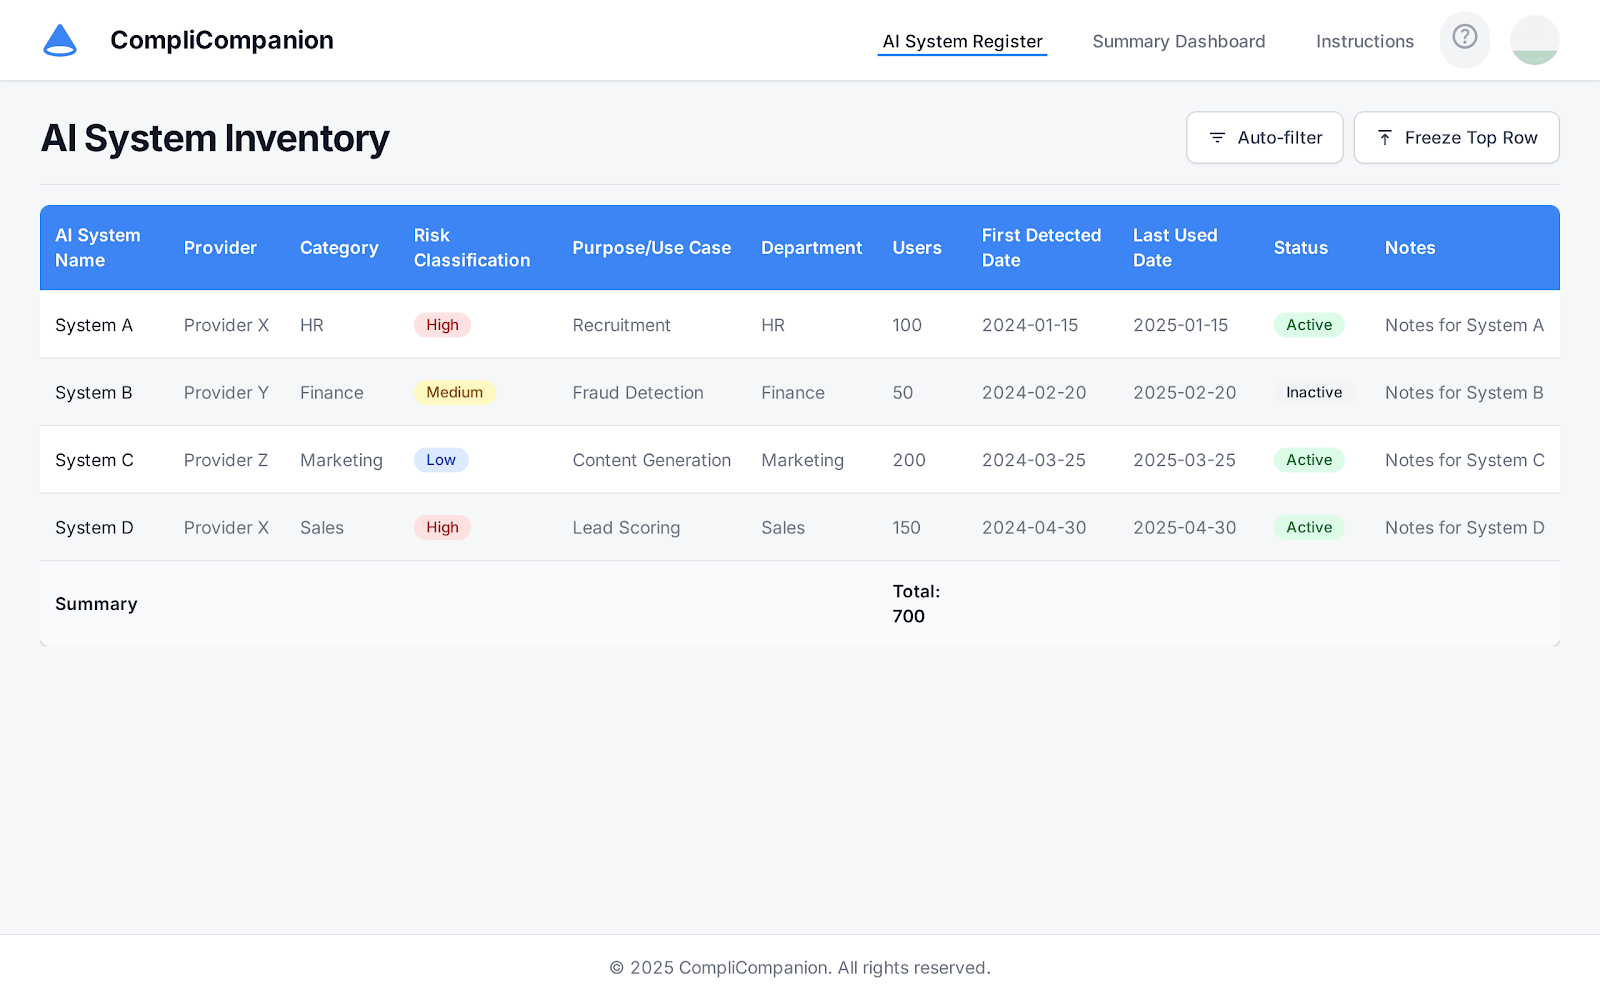Open the help question mark icon
Screen dimensions: 1600x1000
click(x=1464, y=38)
